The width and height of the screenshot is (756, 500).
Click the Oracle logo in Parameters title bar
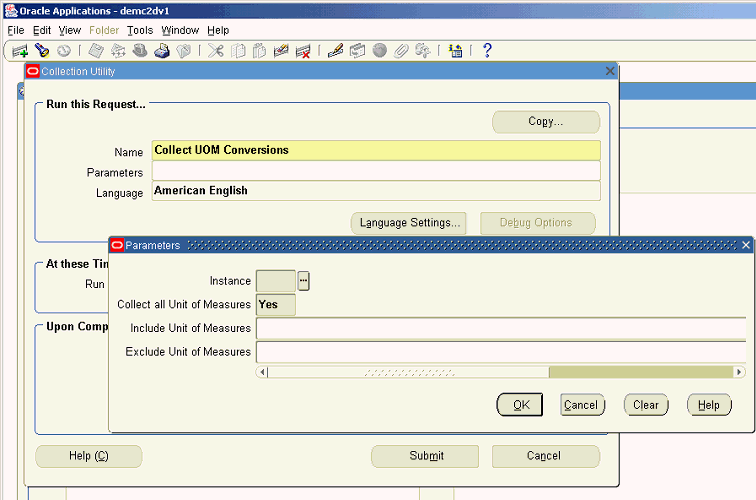click(x=117, y=245)
